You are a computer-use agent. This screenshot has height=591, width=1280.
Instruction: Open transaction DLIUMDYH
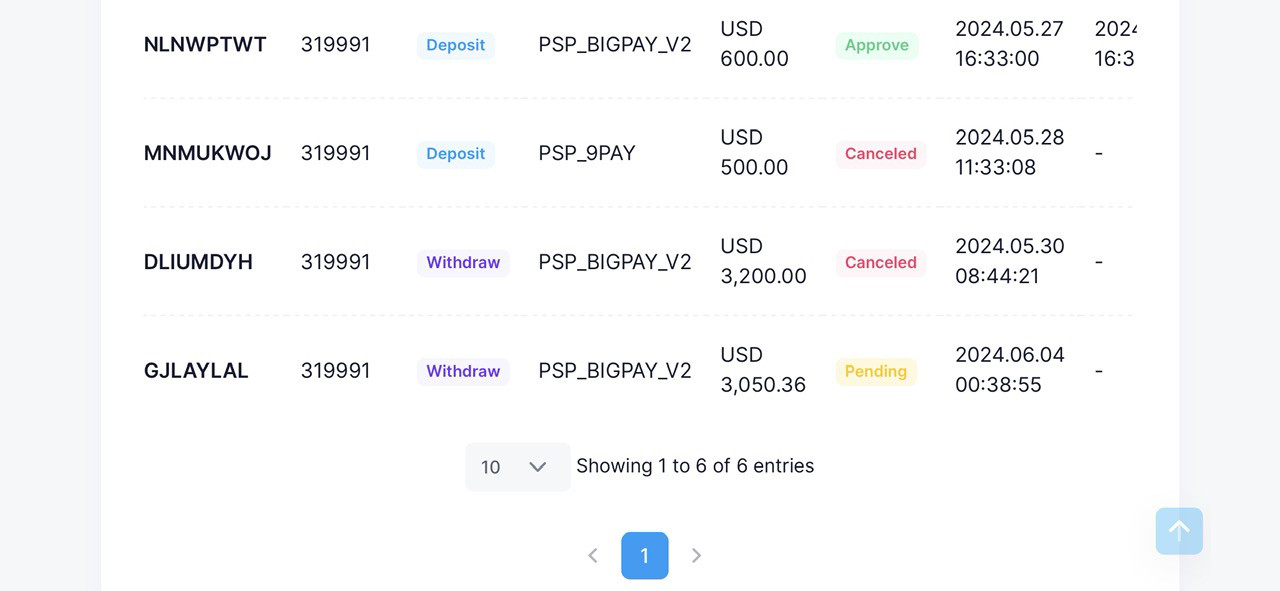tap(198, 262)
